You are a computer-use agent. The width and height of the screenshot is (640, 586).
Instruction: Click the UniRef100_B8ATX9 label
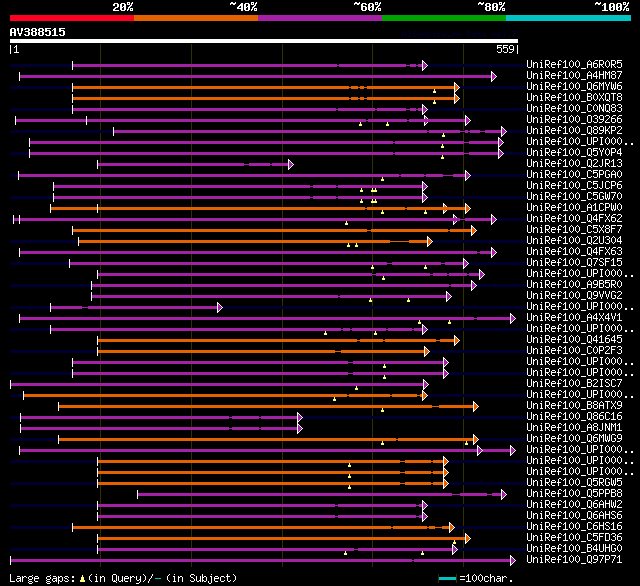pos(574,406)
